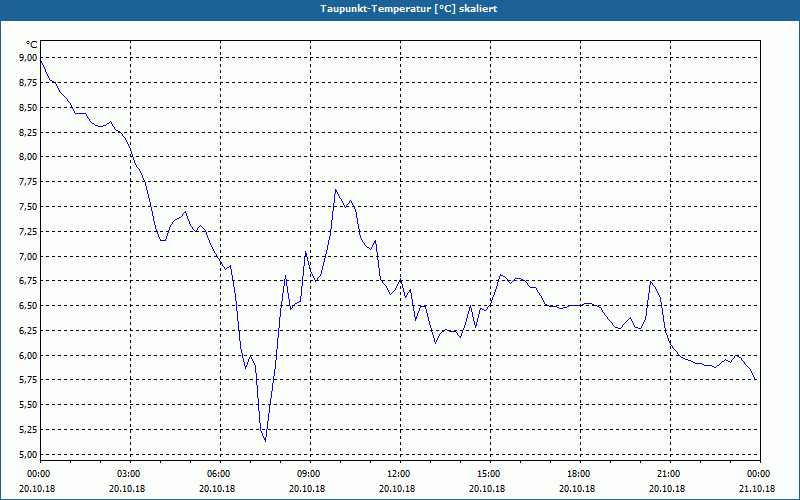Image resolution: width=800 pixels, height=500 pixels.
Task: Select the 6,50 y-axis label
Action: (29, 306)
